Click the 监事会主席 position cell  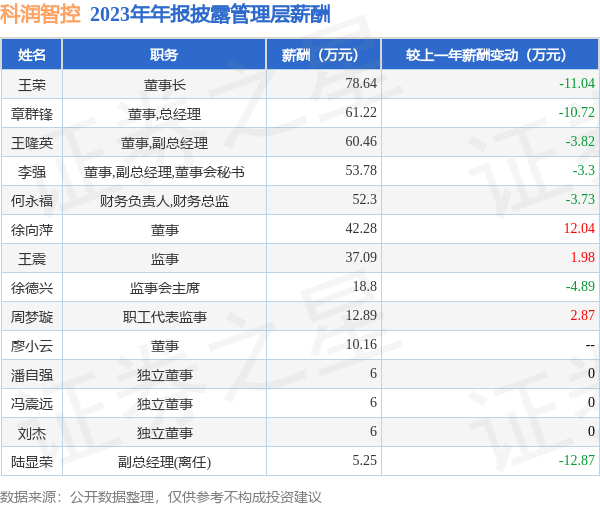[x=165, y=288]
